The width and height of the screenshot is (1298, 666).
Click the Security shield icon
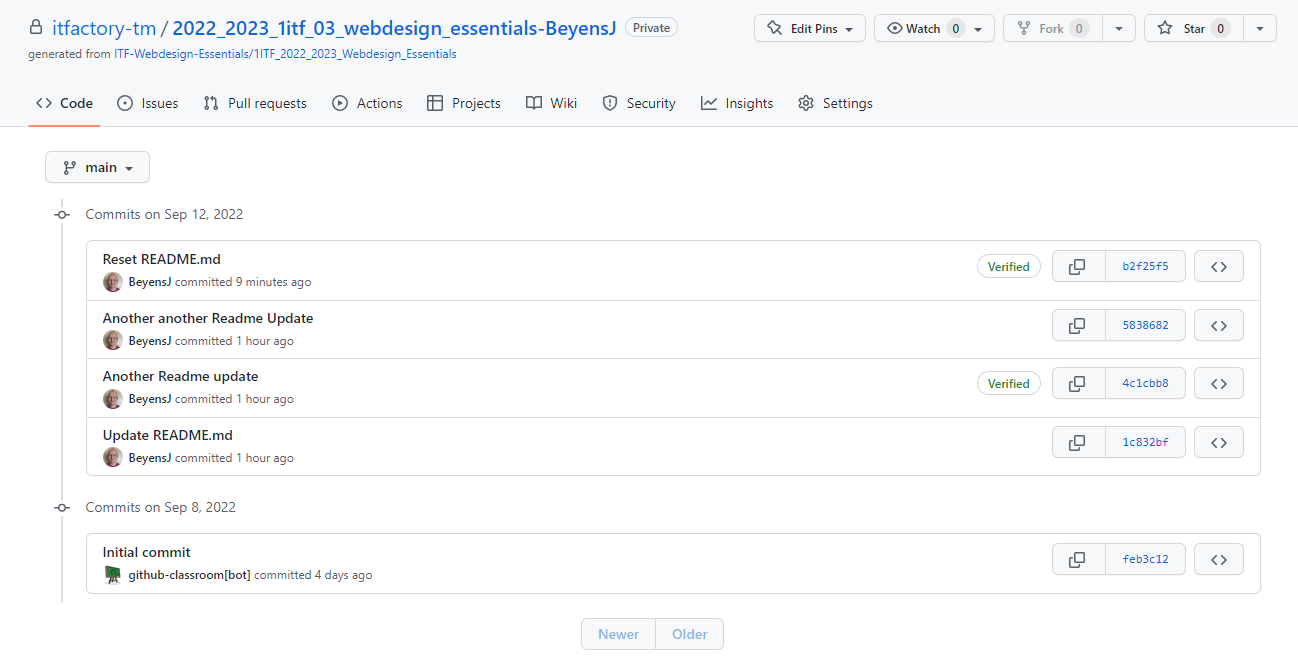(x=609, y=103)
